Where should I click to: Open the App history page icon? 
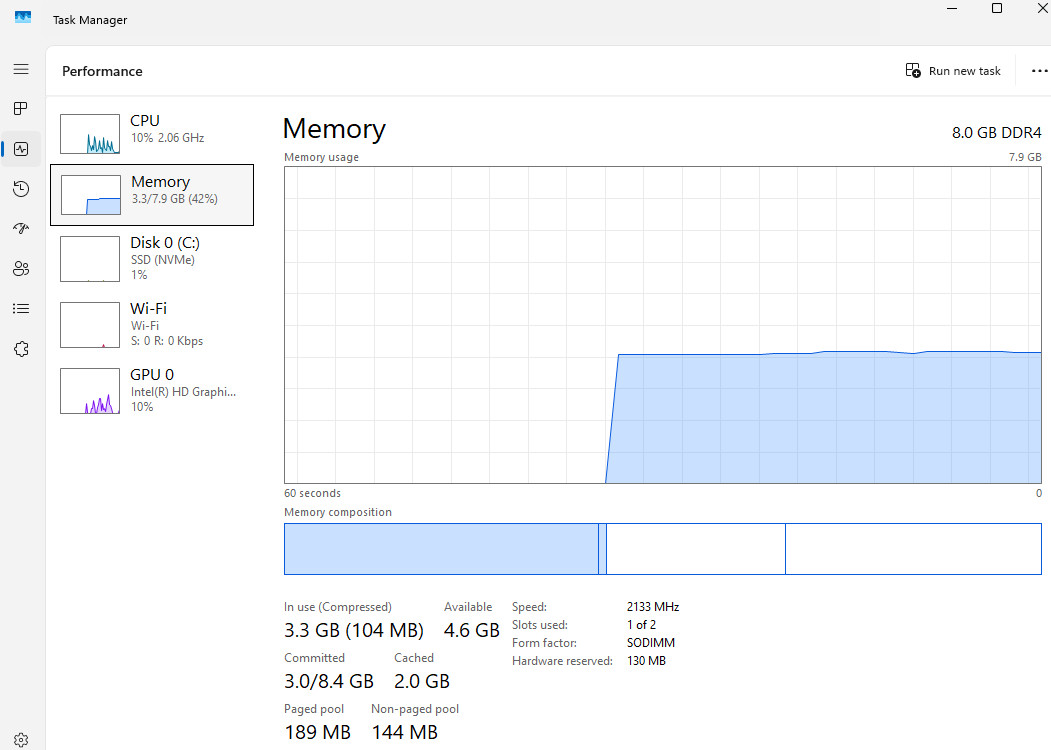[x=21, y=189]
